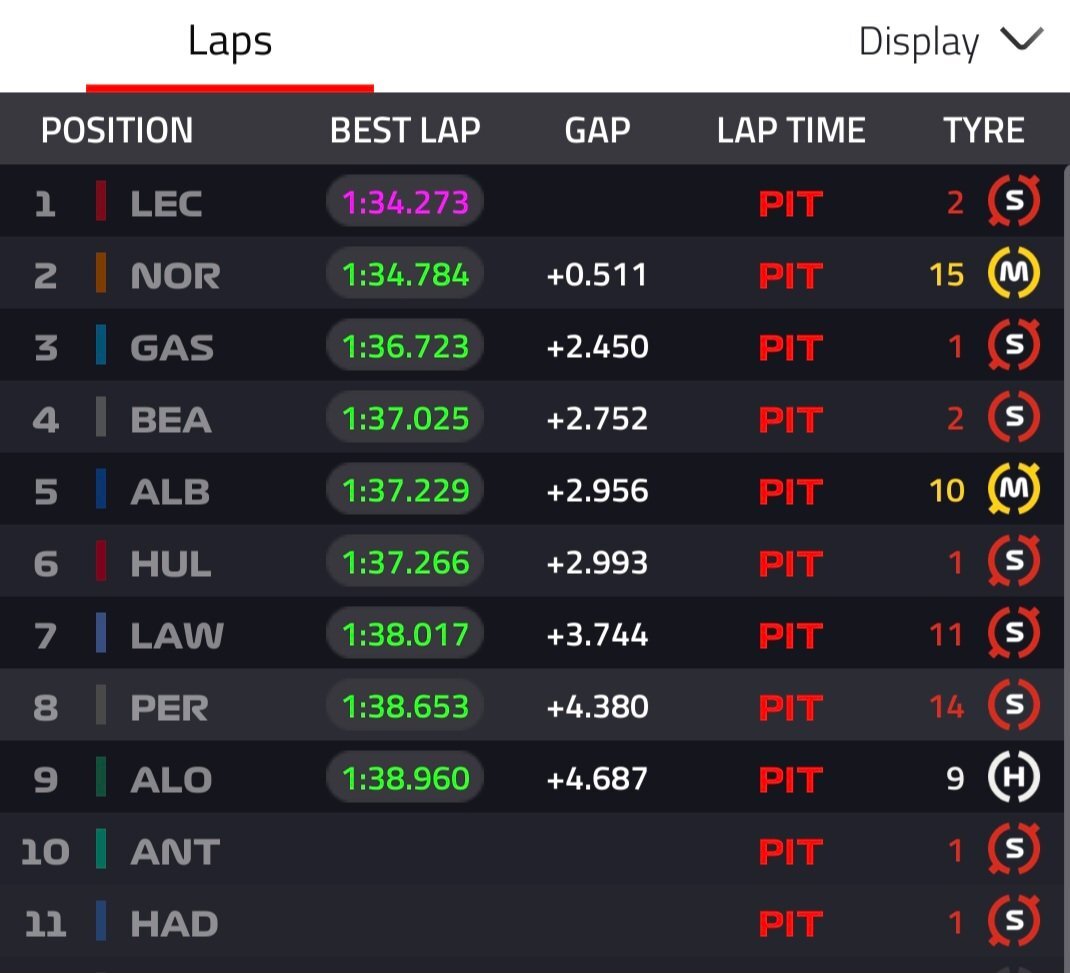Tap the ANT driver name
The height and width of the screenshot is (973, 1070).
[x=175, y=852]
